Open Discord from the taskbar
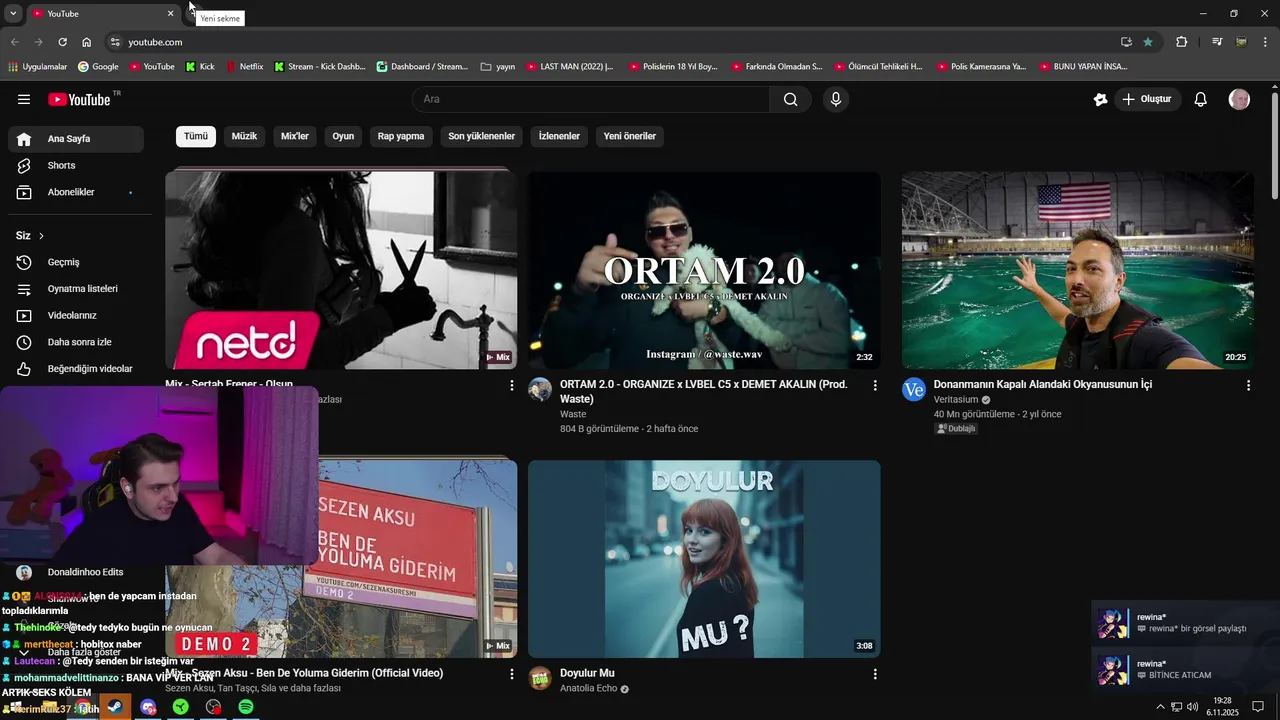The height and width of the screenshot is (720, 1280). click(x=149, y=707)
